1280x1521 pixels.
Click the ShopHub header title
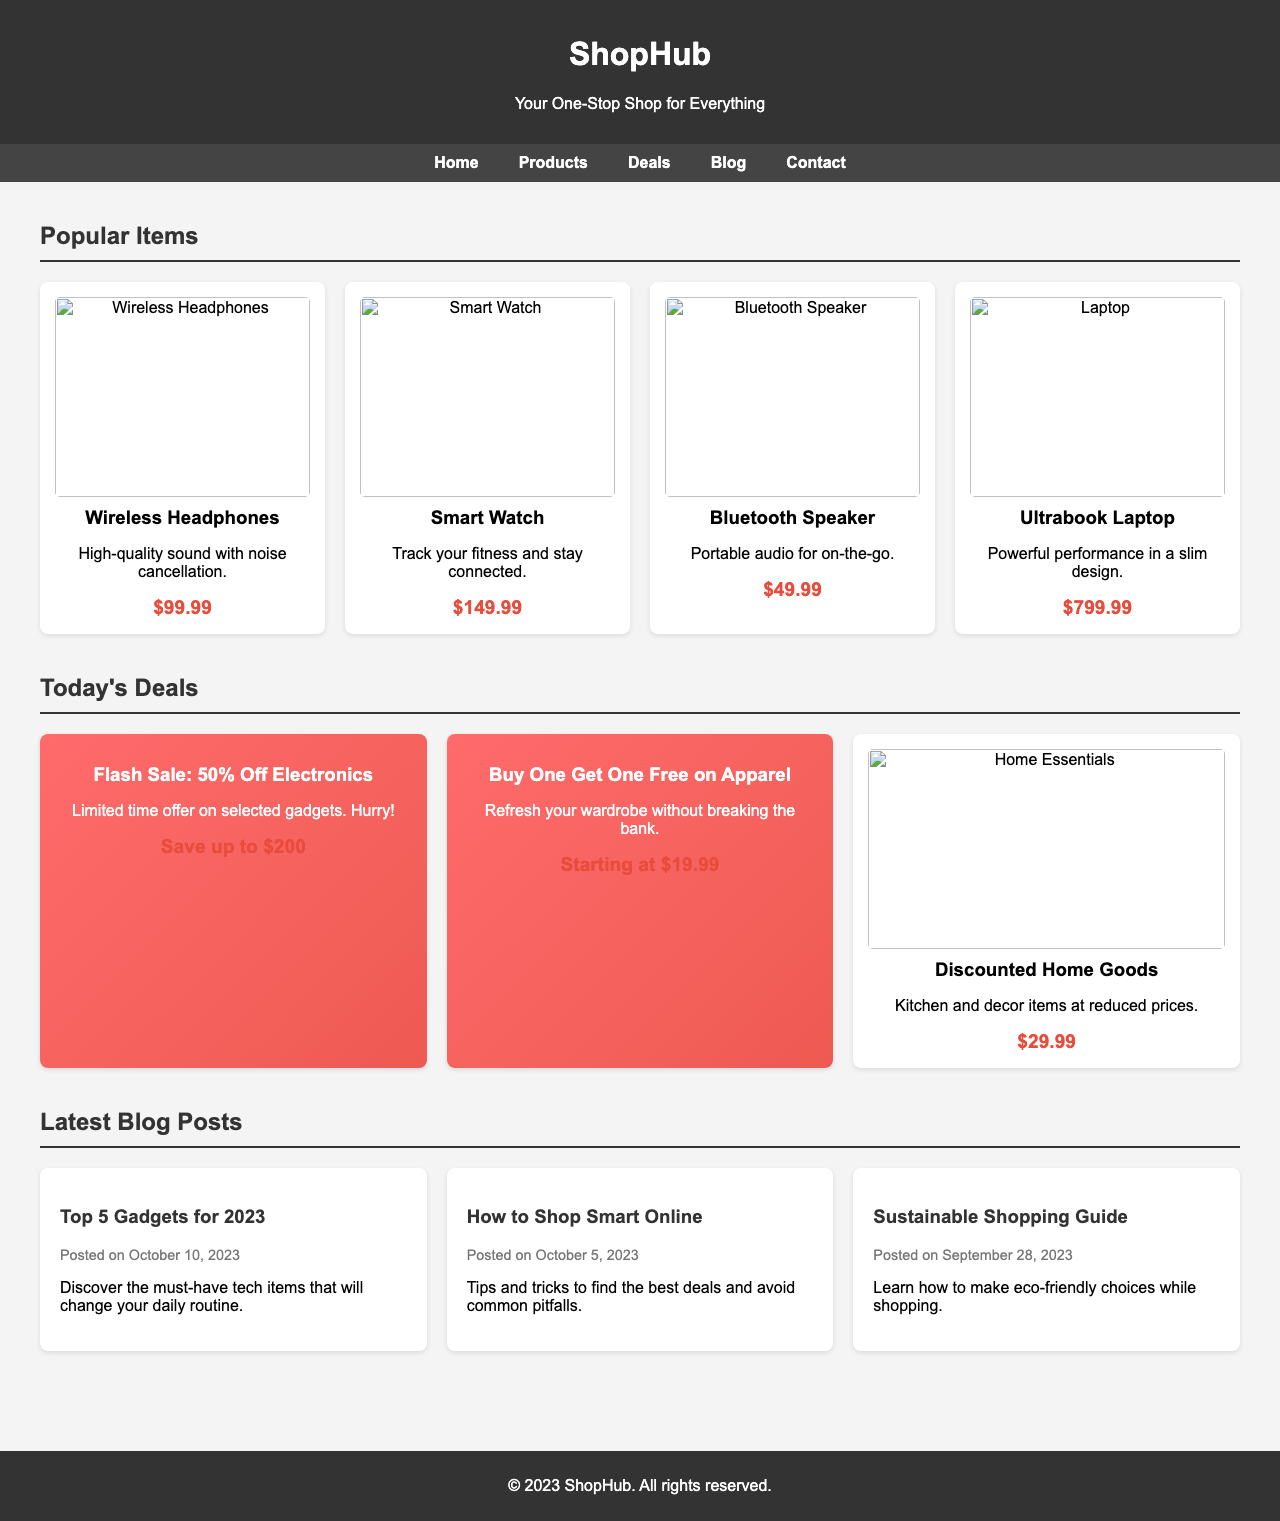640,56
